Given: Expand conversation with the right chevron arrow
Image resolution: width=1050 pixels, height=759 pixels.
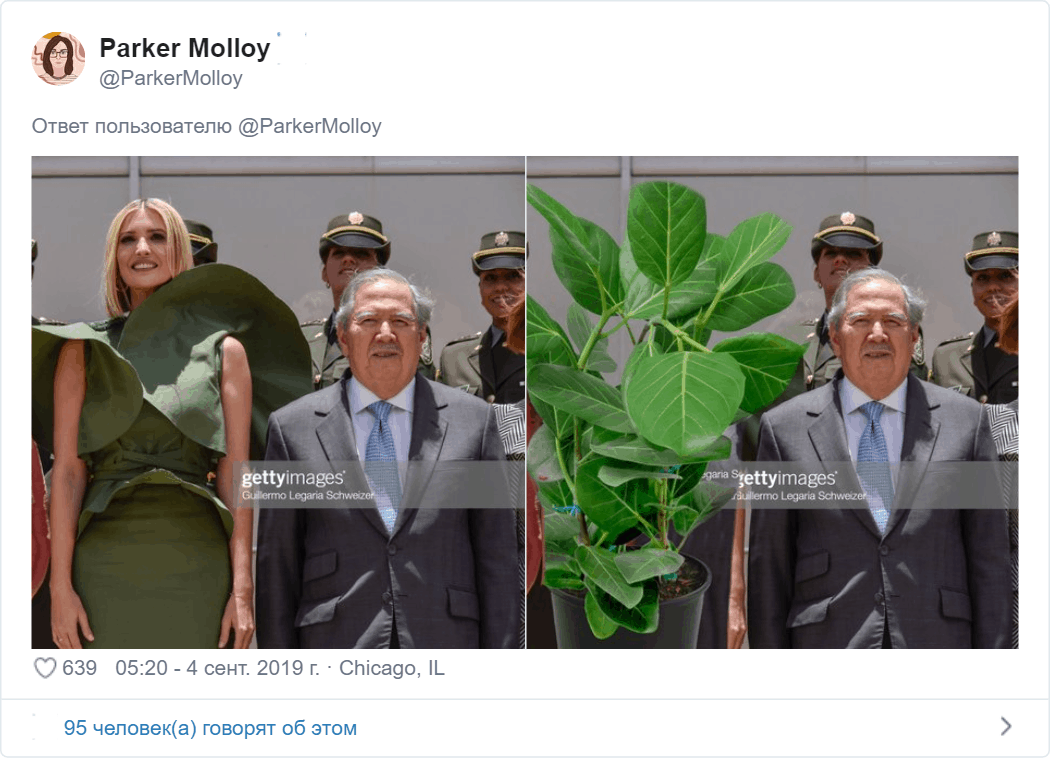Looking at the screenshot, I should 1005,727.
